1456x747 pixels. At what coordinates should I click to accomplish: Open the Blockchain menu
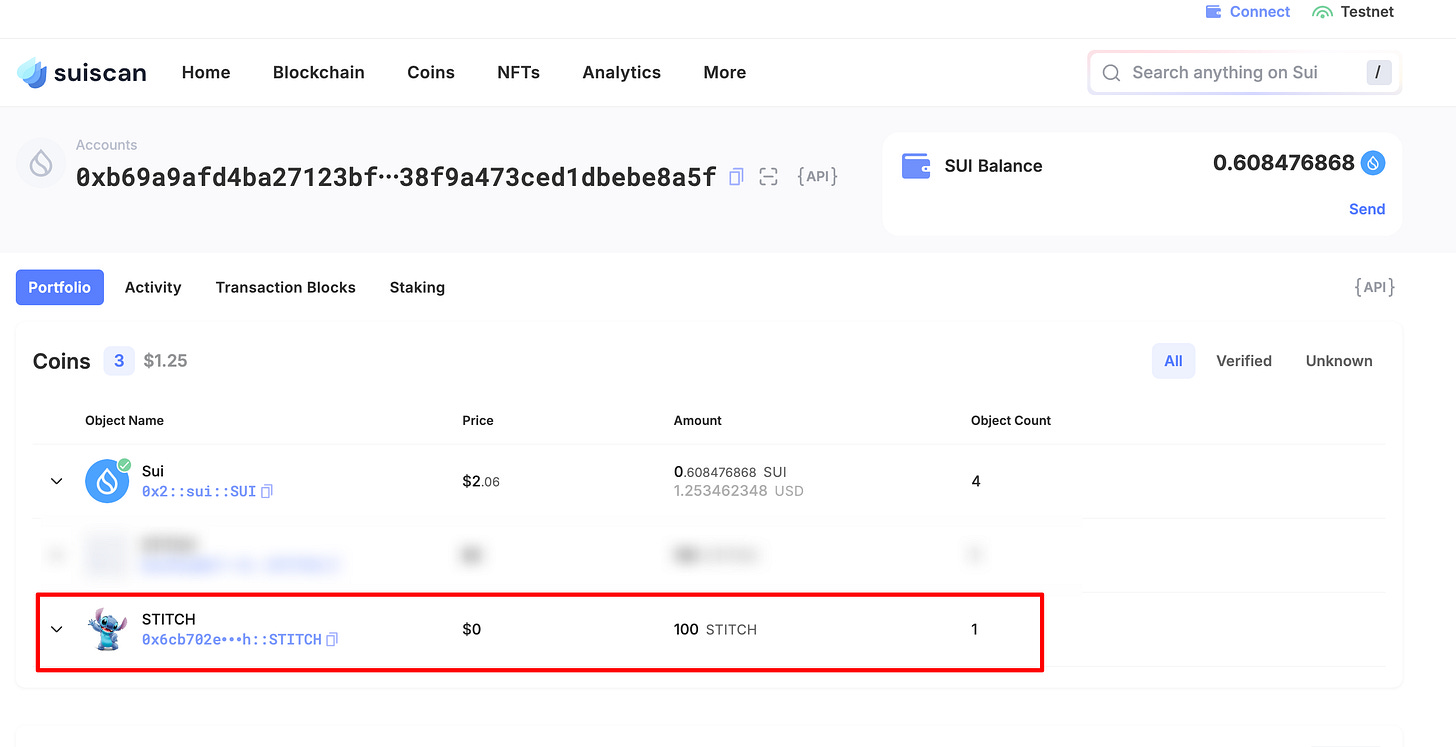319,72
